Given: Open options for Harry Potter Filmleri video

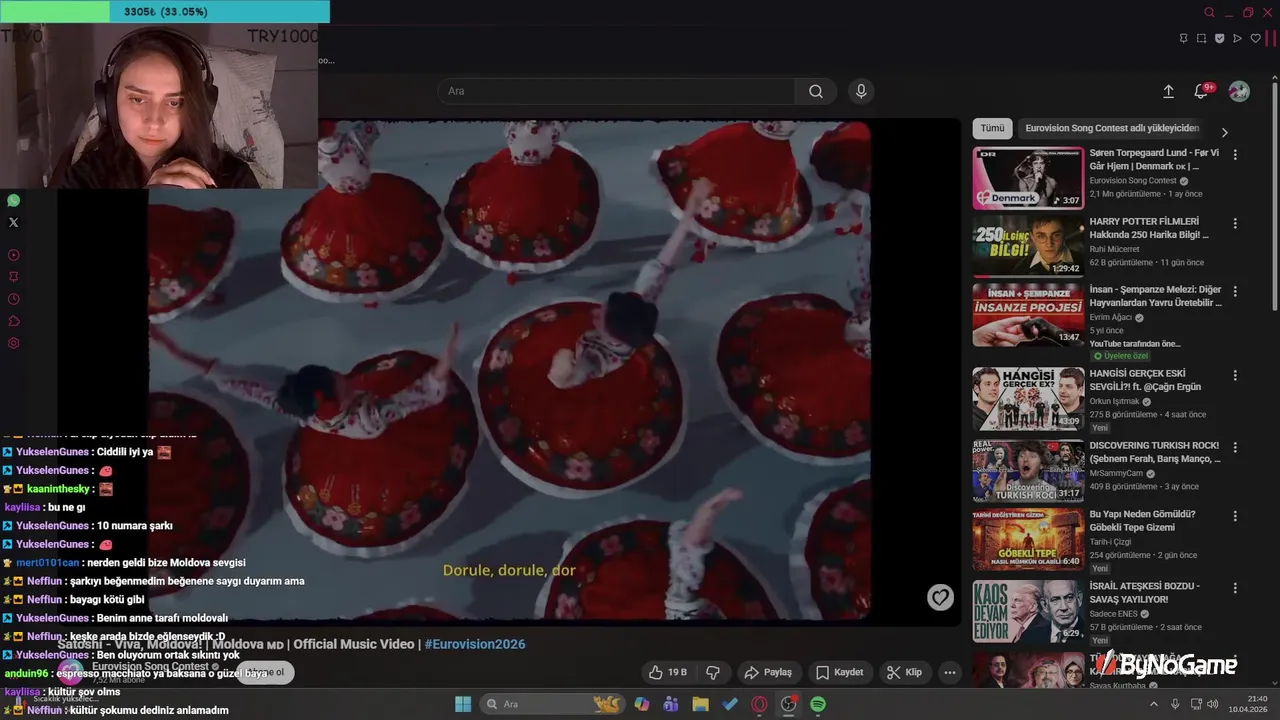Looking at the screenshot, I should click(1235, 223).
